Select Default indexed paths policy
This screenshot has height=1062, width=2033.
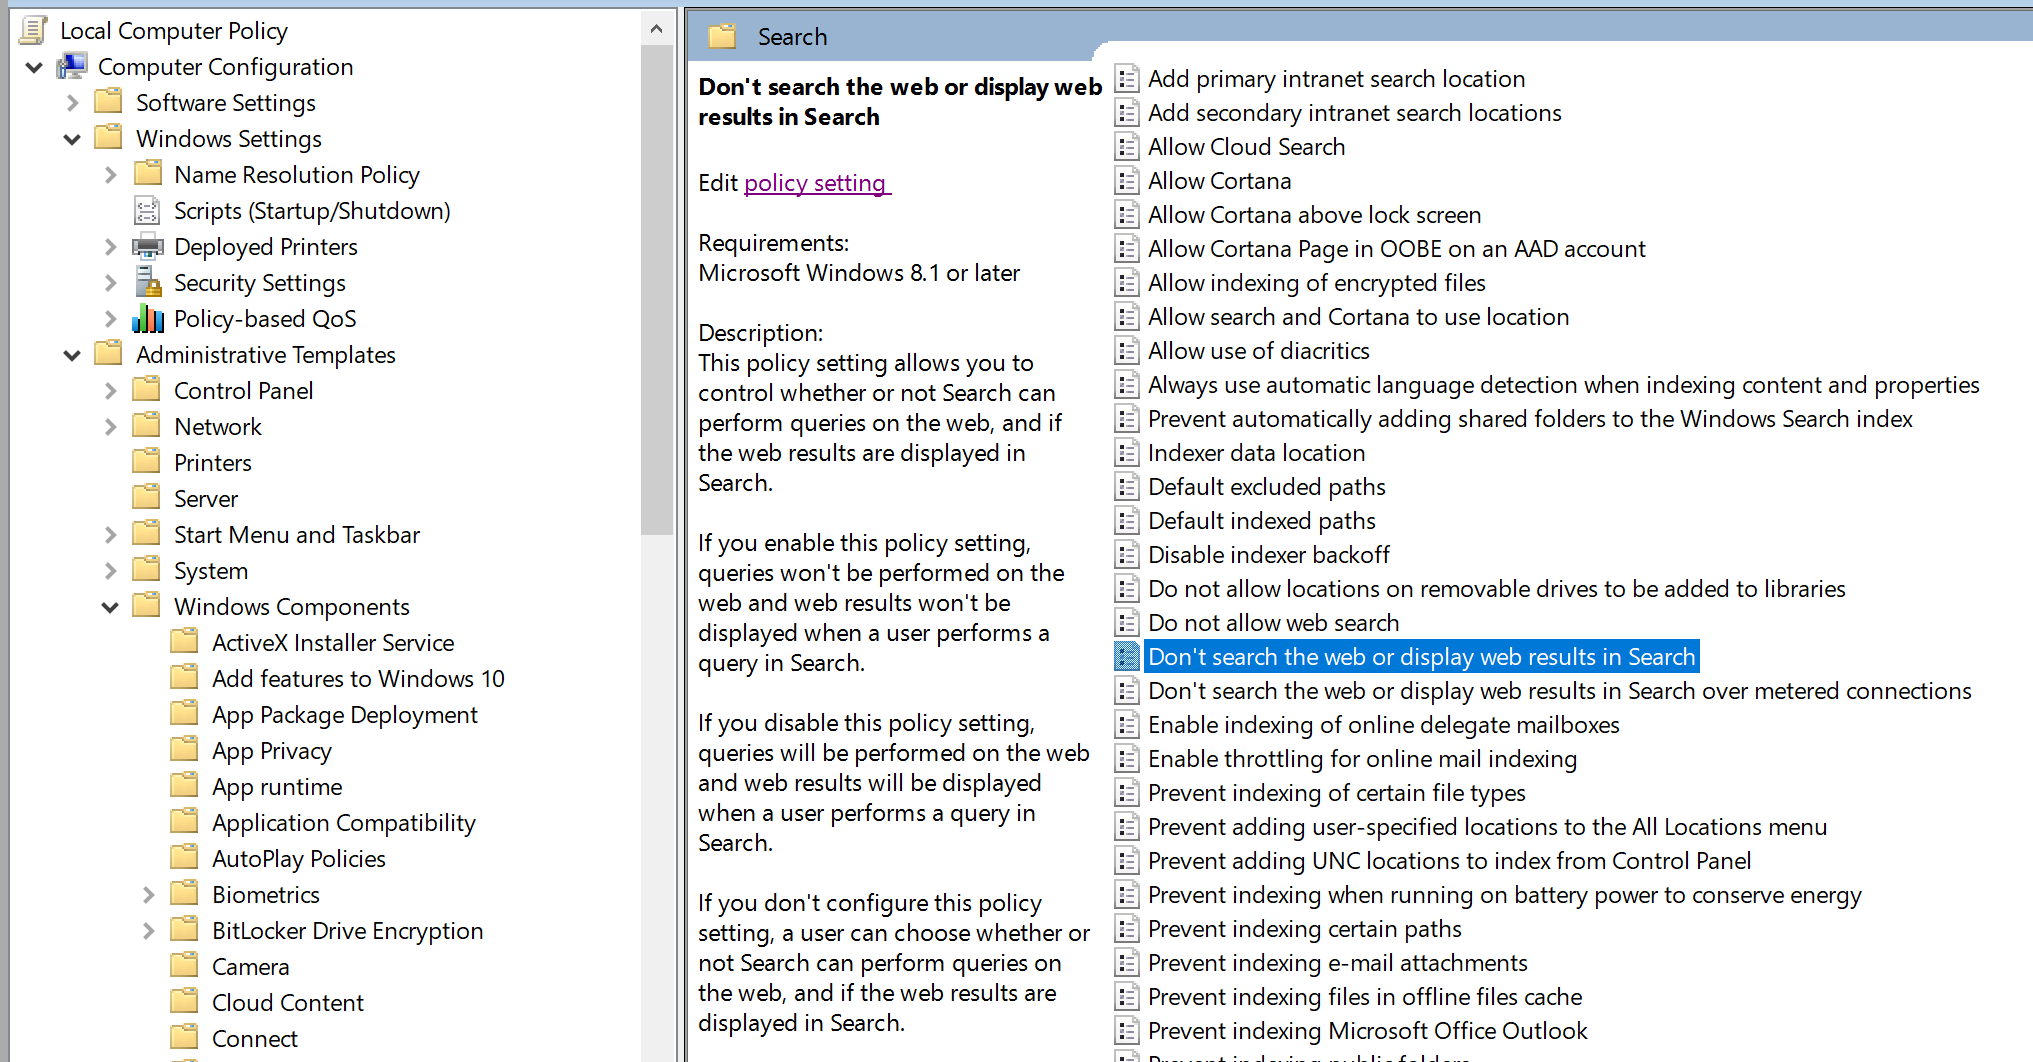1261,521
